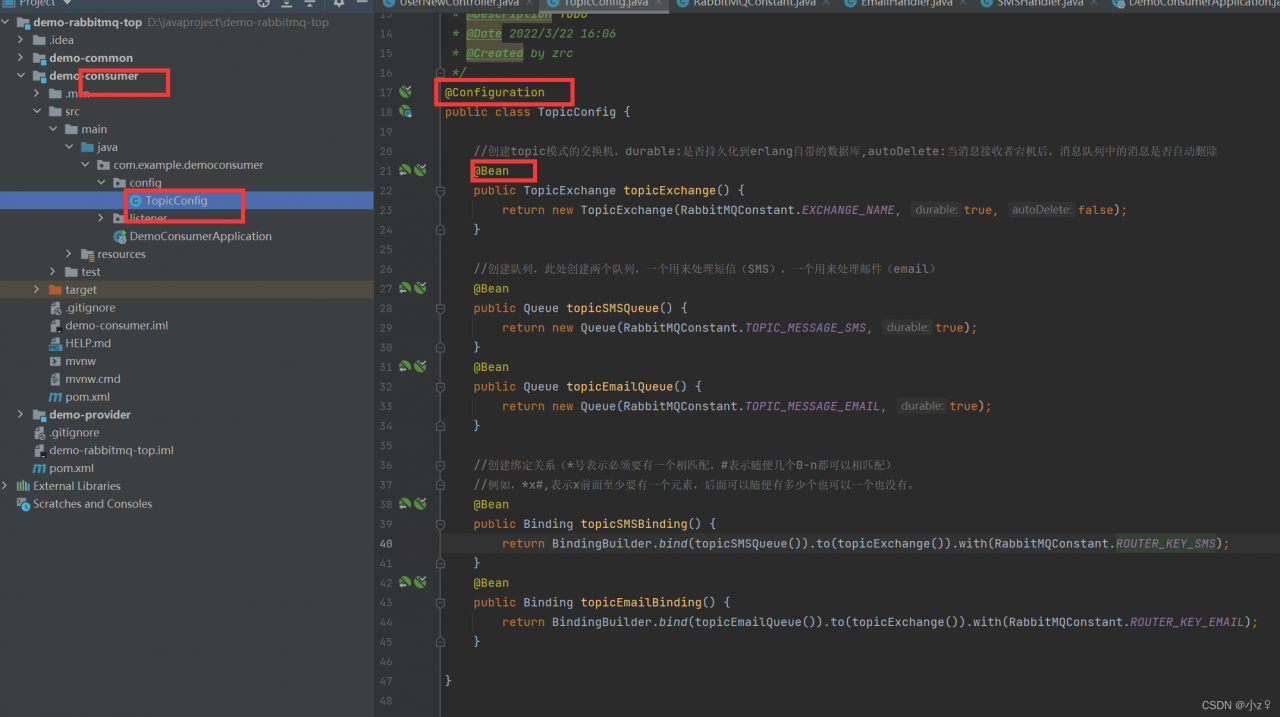This screenshot has height=717, width=1280.
Task: Toggle the fold marker at line 28 topicSMSQueue
Action: click(x=440, y=308)
